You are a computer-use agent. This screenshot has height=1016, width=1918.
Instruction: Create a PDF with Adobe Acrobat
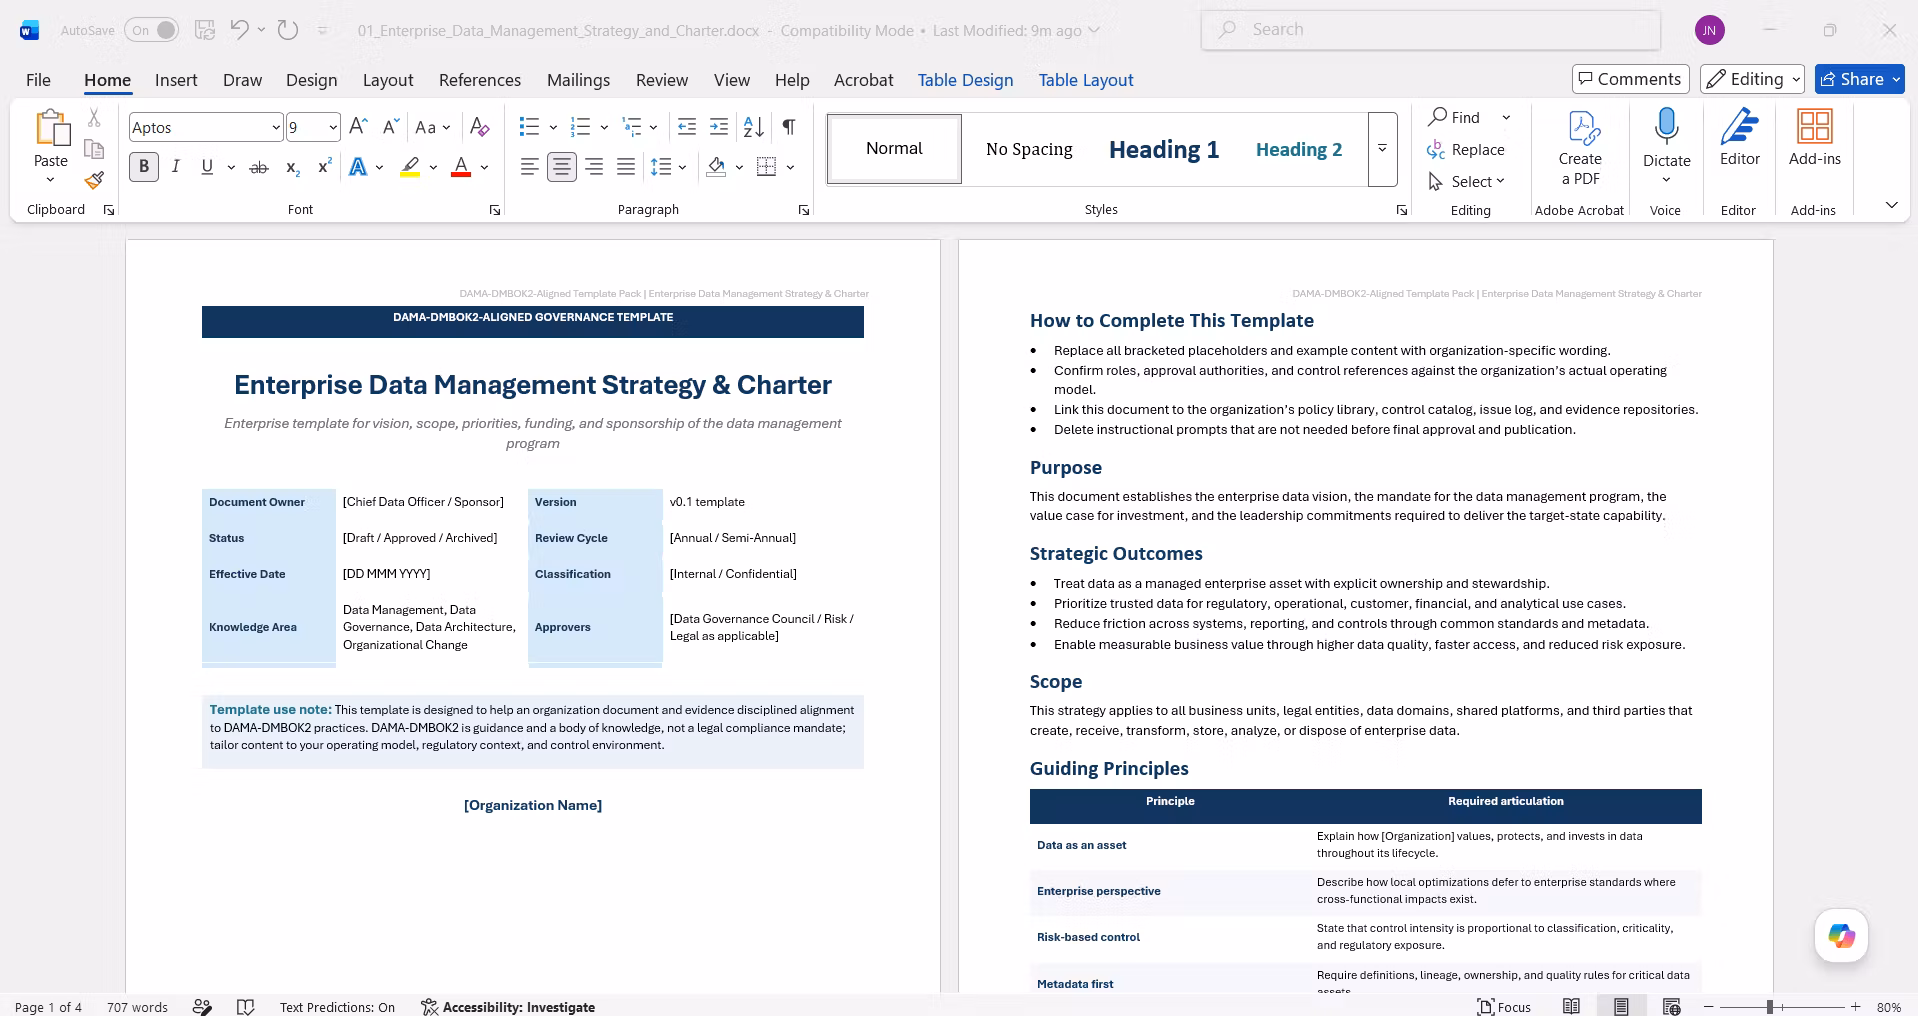[x=1580, y=148]
